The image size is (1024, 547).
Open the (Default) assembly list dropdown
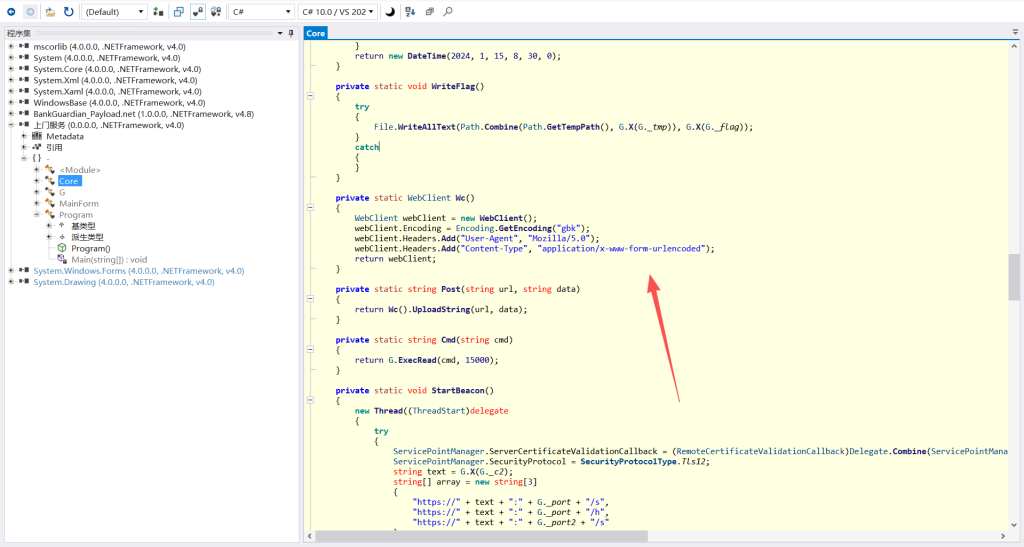(x=114, y=12)
